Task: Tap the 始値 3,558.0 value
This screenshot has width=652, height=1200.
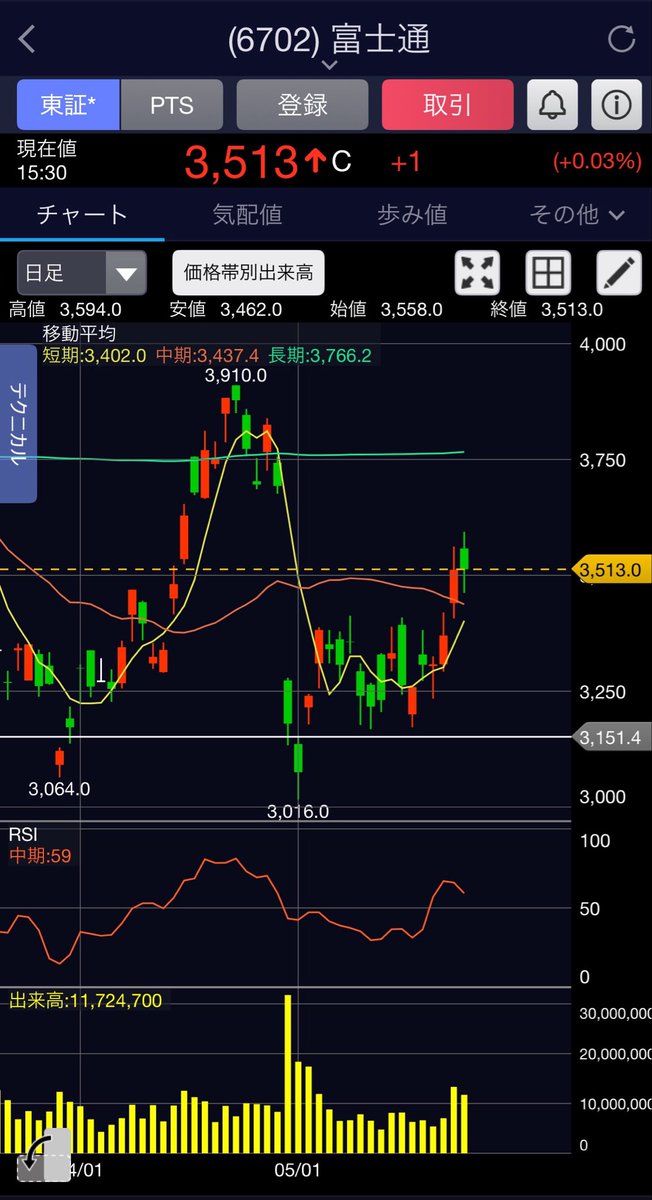Action: coord(410,310)
